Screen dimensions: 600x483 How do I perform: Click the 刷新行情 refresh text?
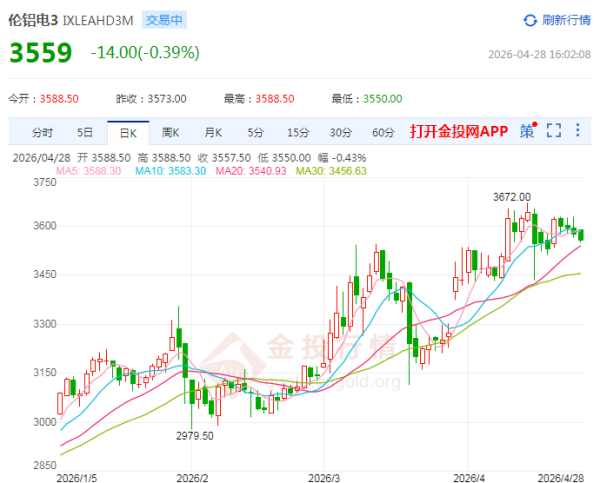coord(566,20)
